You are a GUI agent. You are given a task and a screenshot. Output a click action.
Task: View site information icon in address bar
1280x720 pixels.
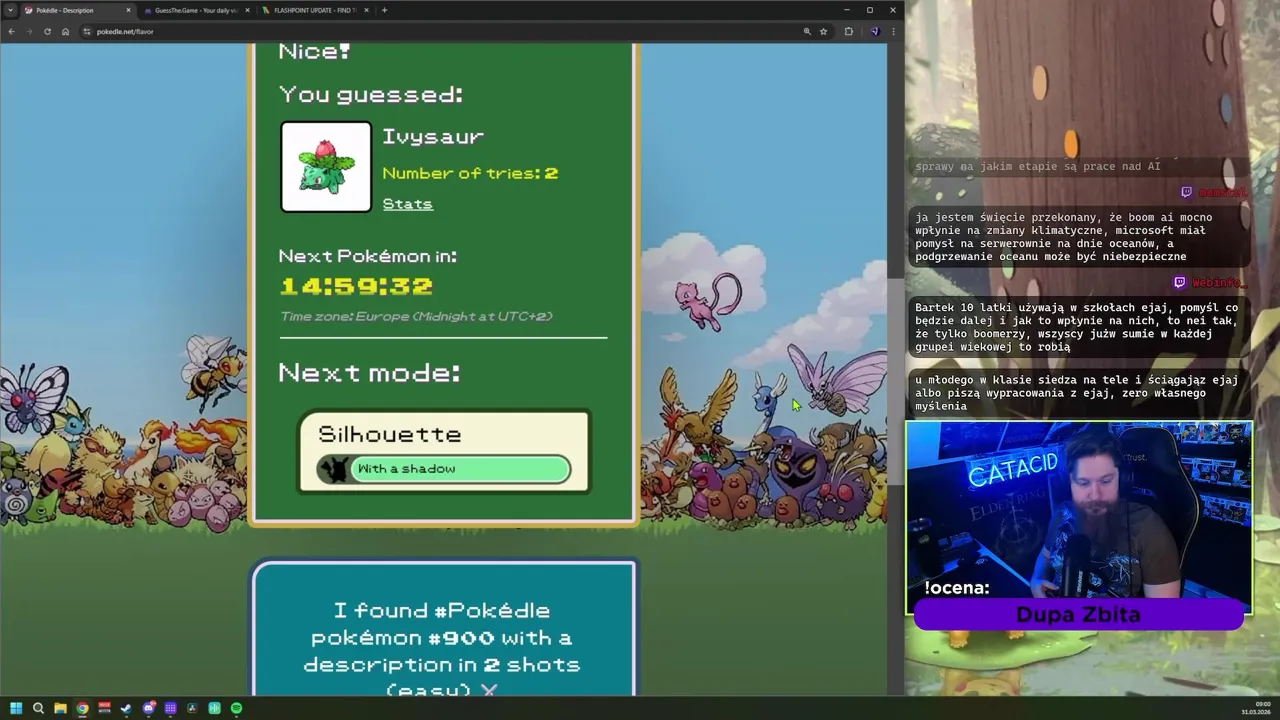87,31
